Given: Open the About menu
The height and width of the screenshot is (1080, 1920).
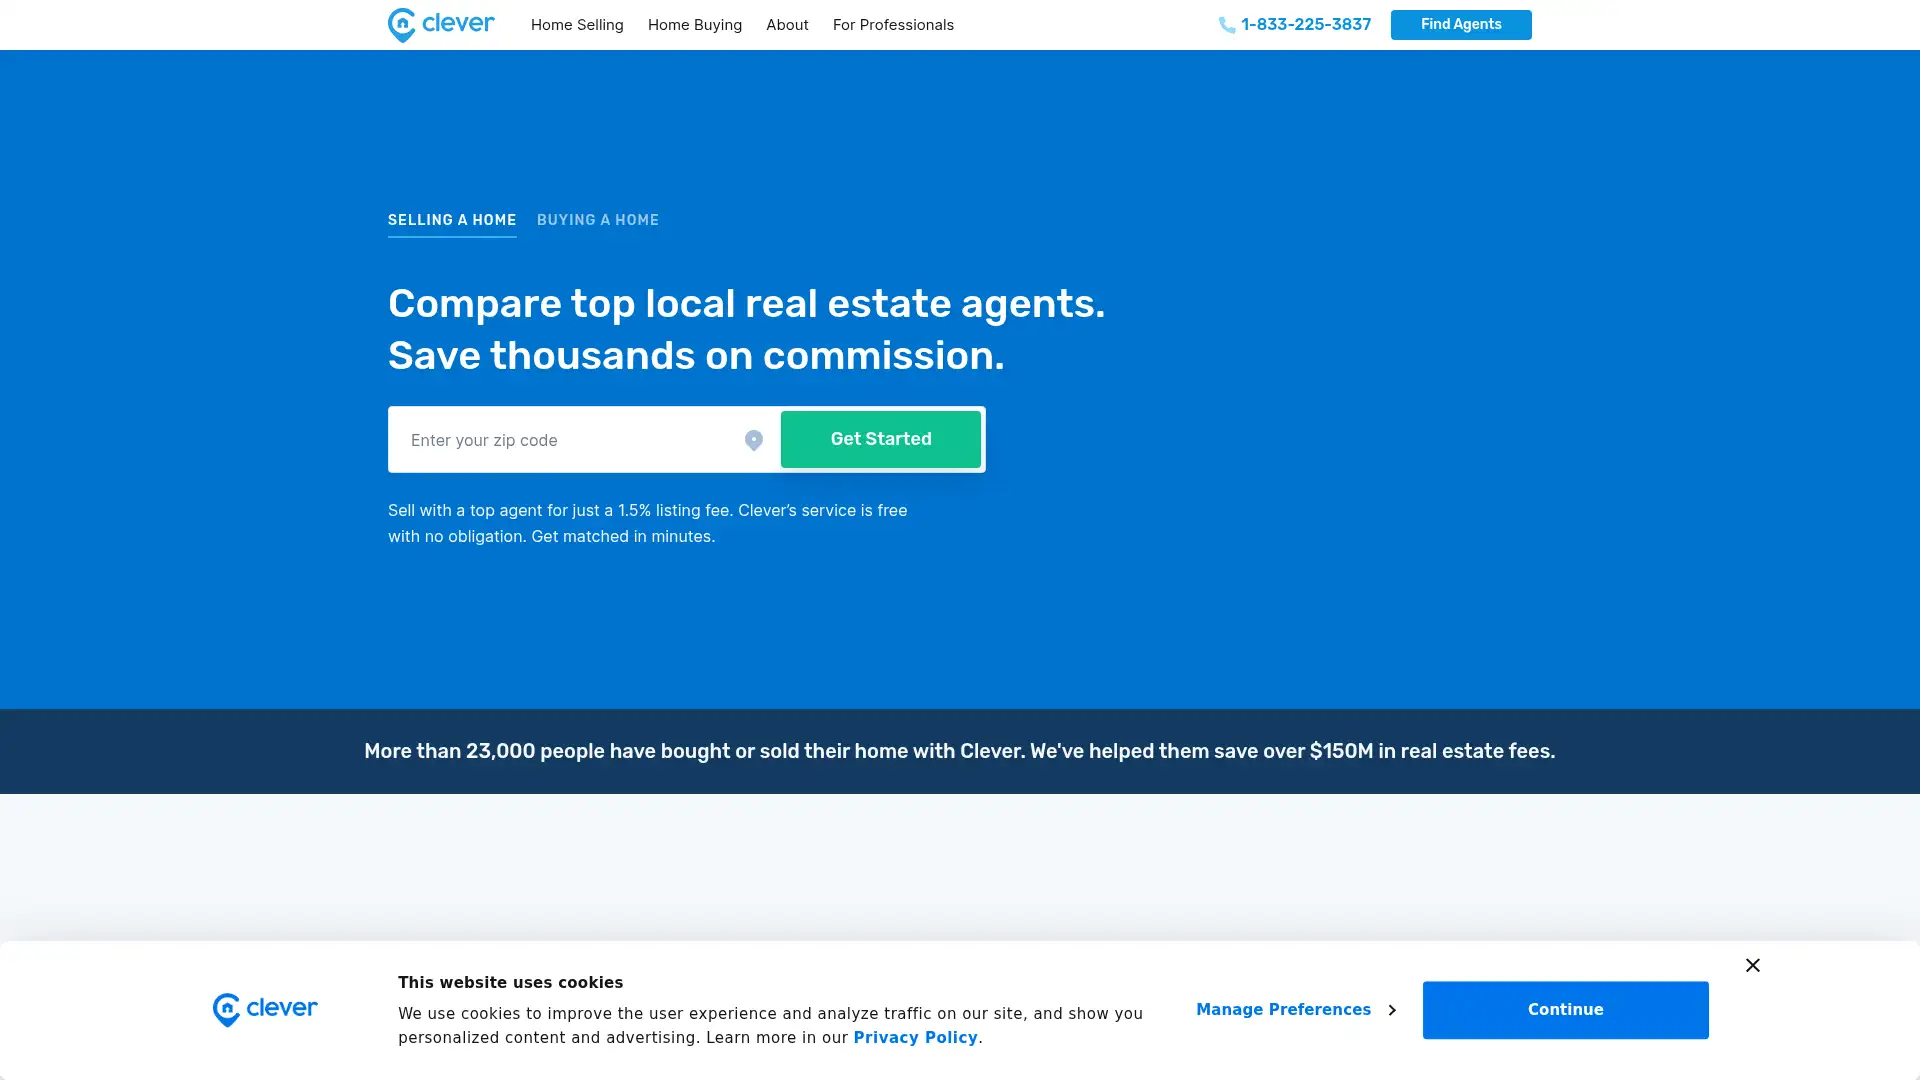Looking at the screenshot, I should point(787,24).
